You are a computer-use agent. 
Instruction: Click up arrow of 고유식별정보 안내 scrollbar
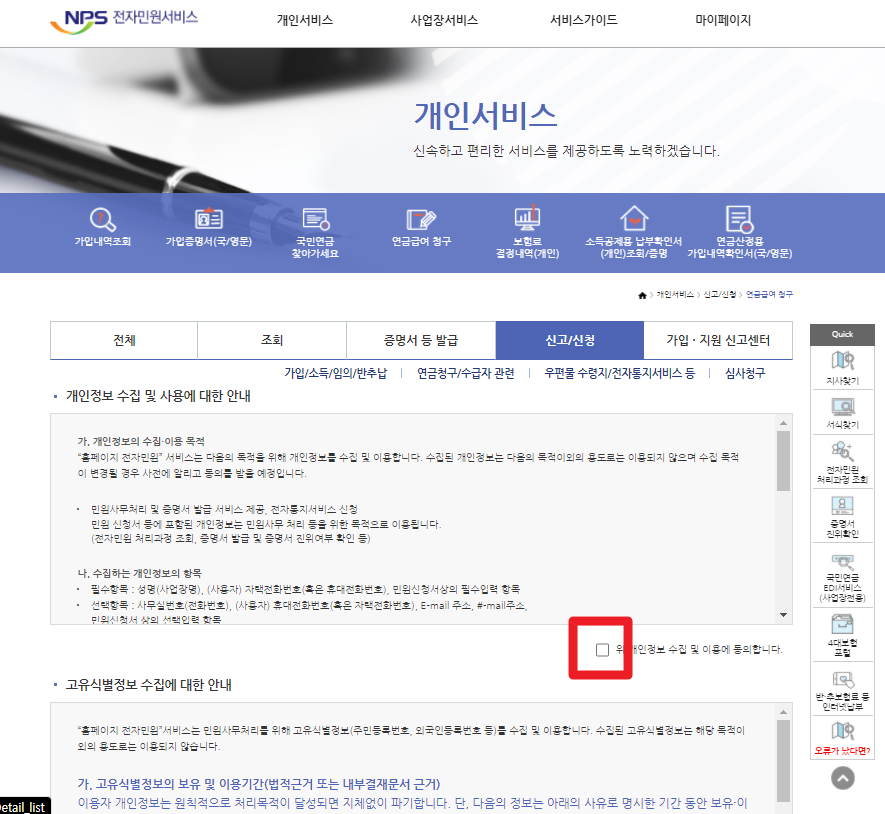pyautogui.click(x=783, y=712)
